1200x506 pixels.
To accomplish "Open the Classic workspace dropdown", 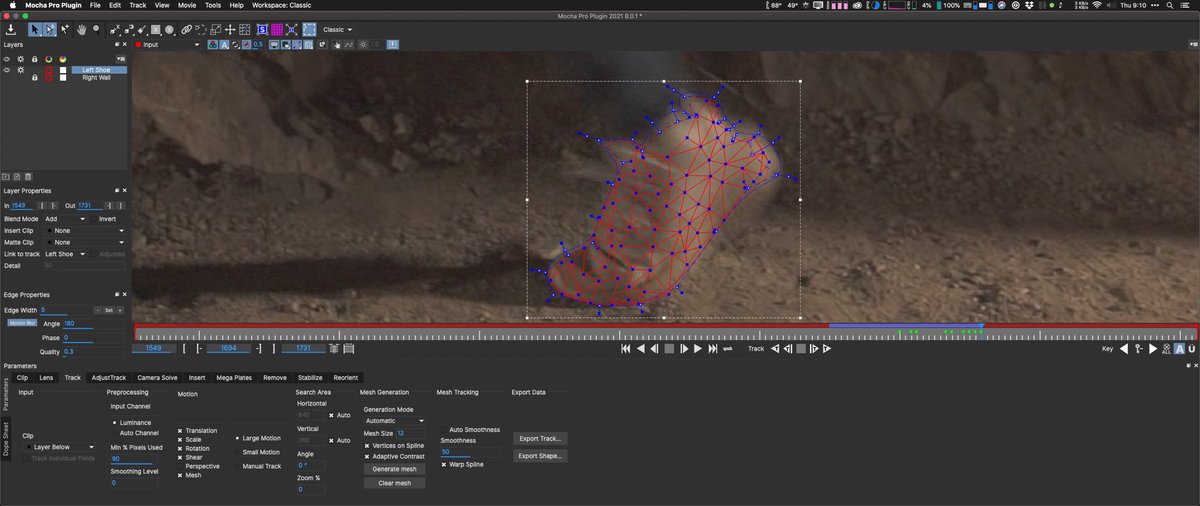I will (x=338, y=29).
